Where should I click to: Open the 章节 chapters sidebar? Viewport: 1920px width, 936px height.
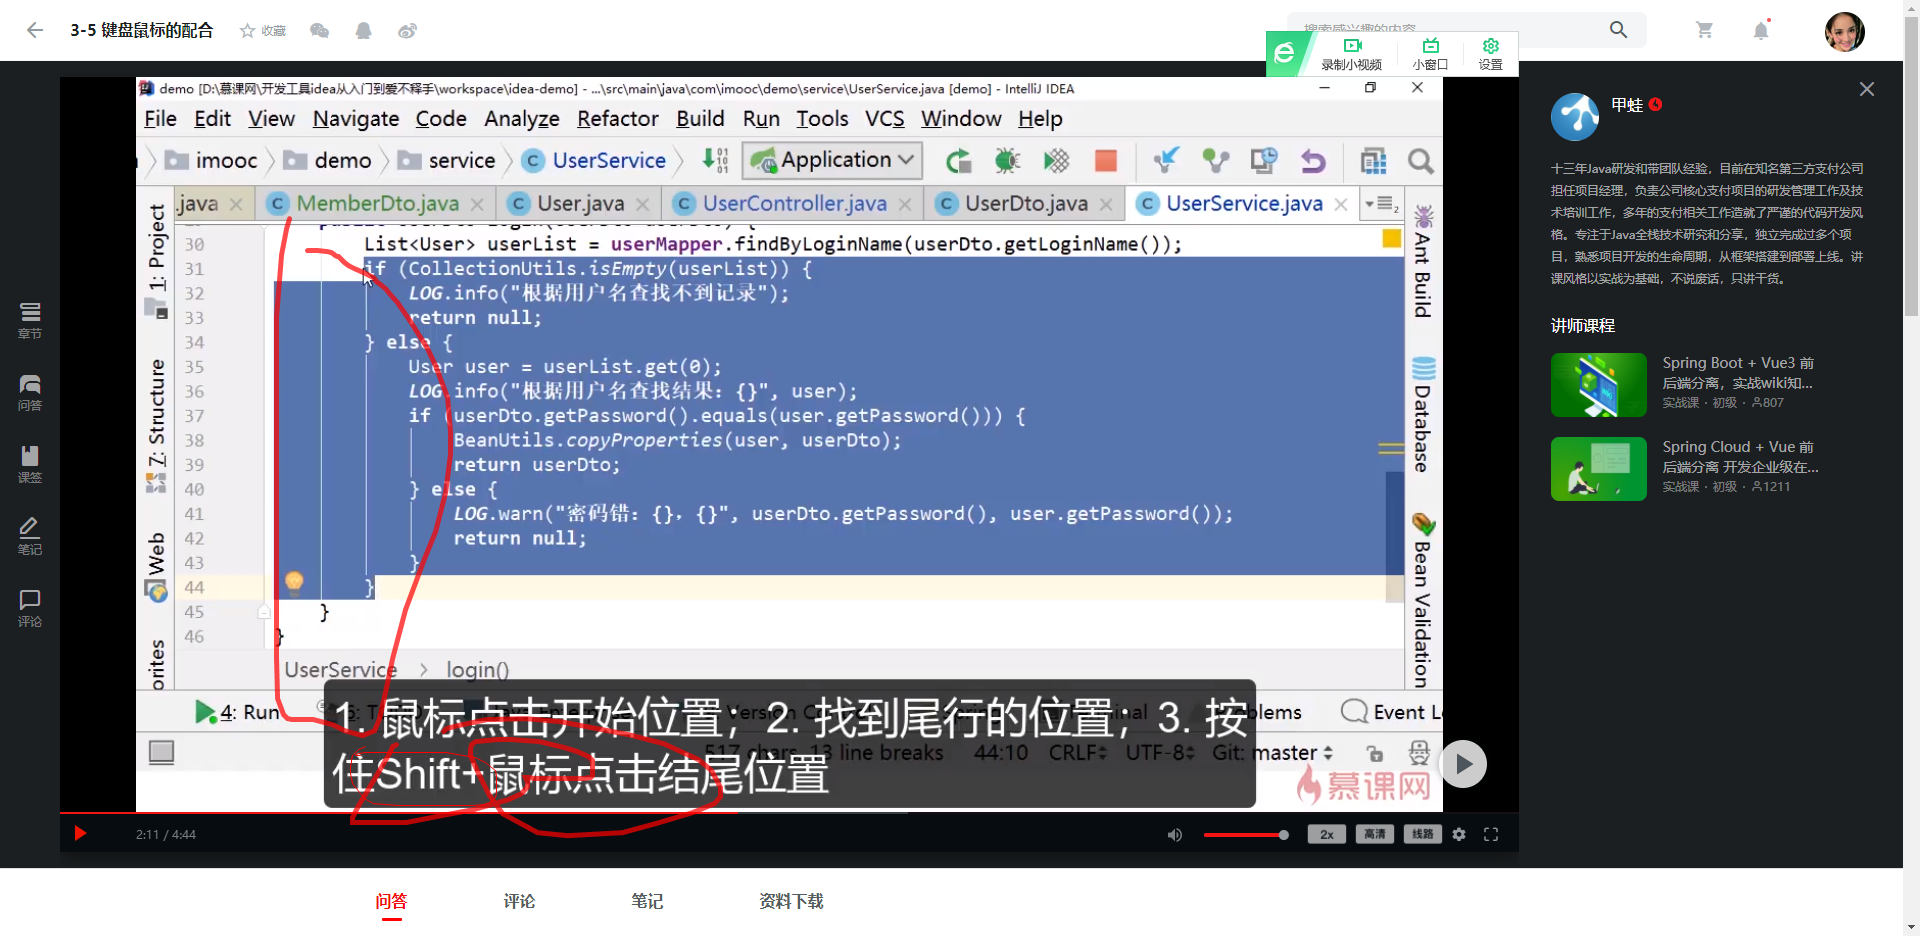tap(30, 321)
